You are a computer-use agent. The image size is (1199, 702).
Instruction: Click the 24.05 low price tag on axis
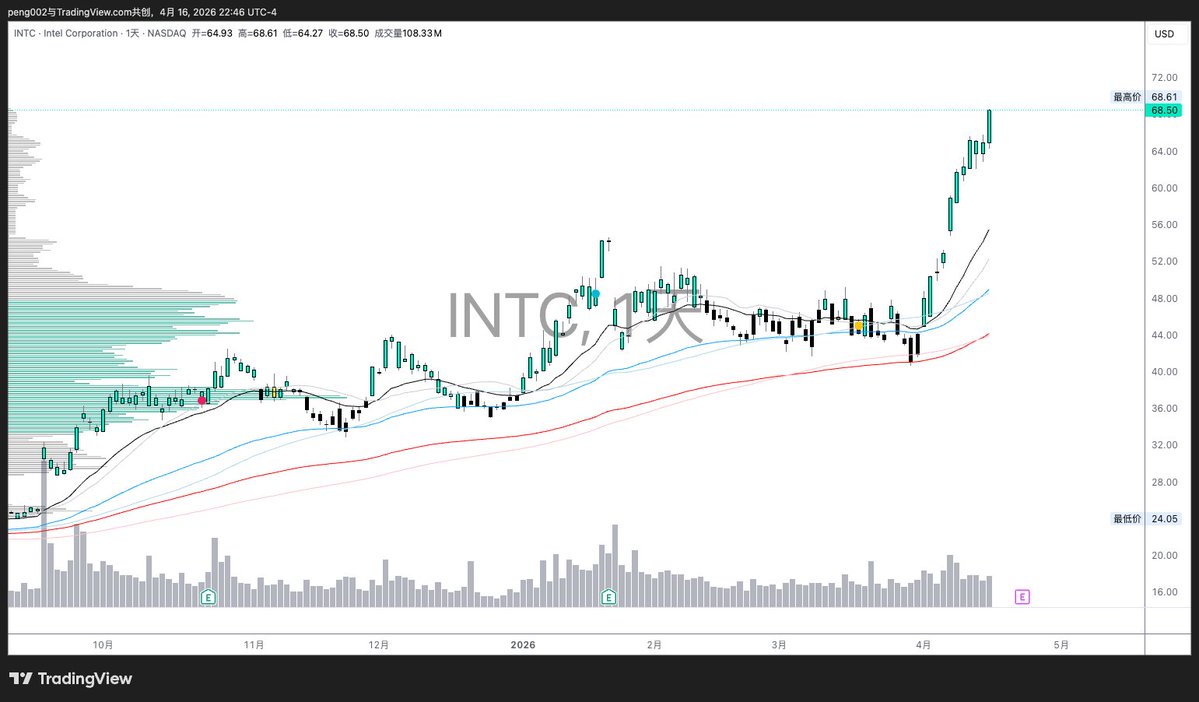click(1164, 518)
